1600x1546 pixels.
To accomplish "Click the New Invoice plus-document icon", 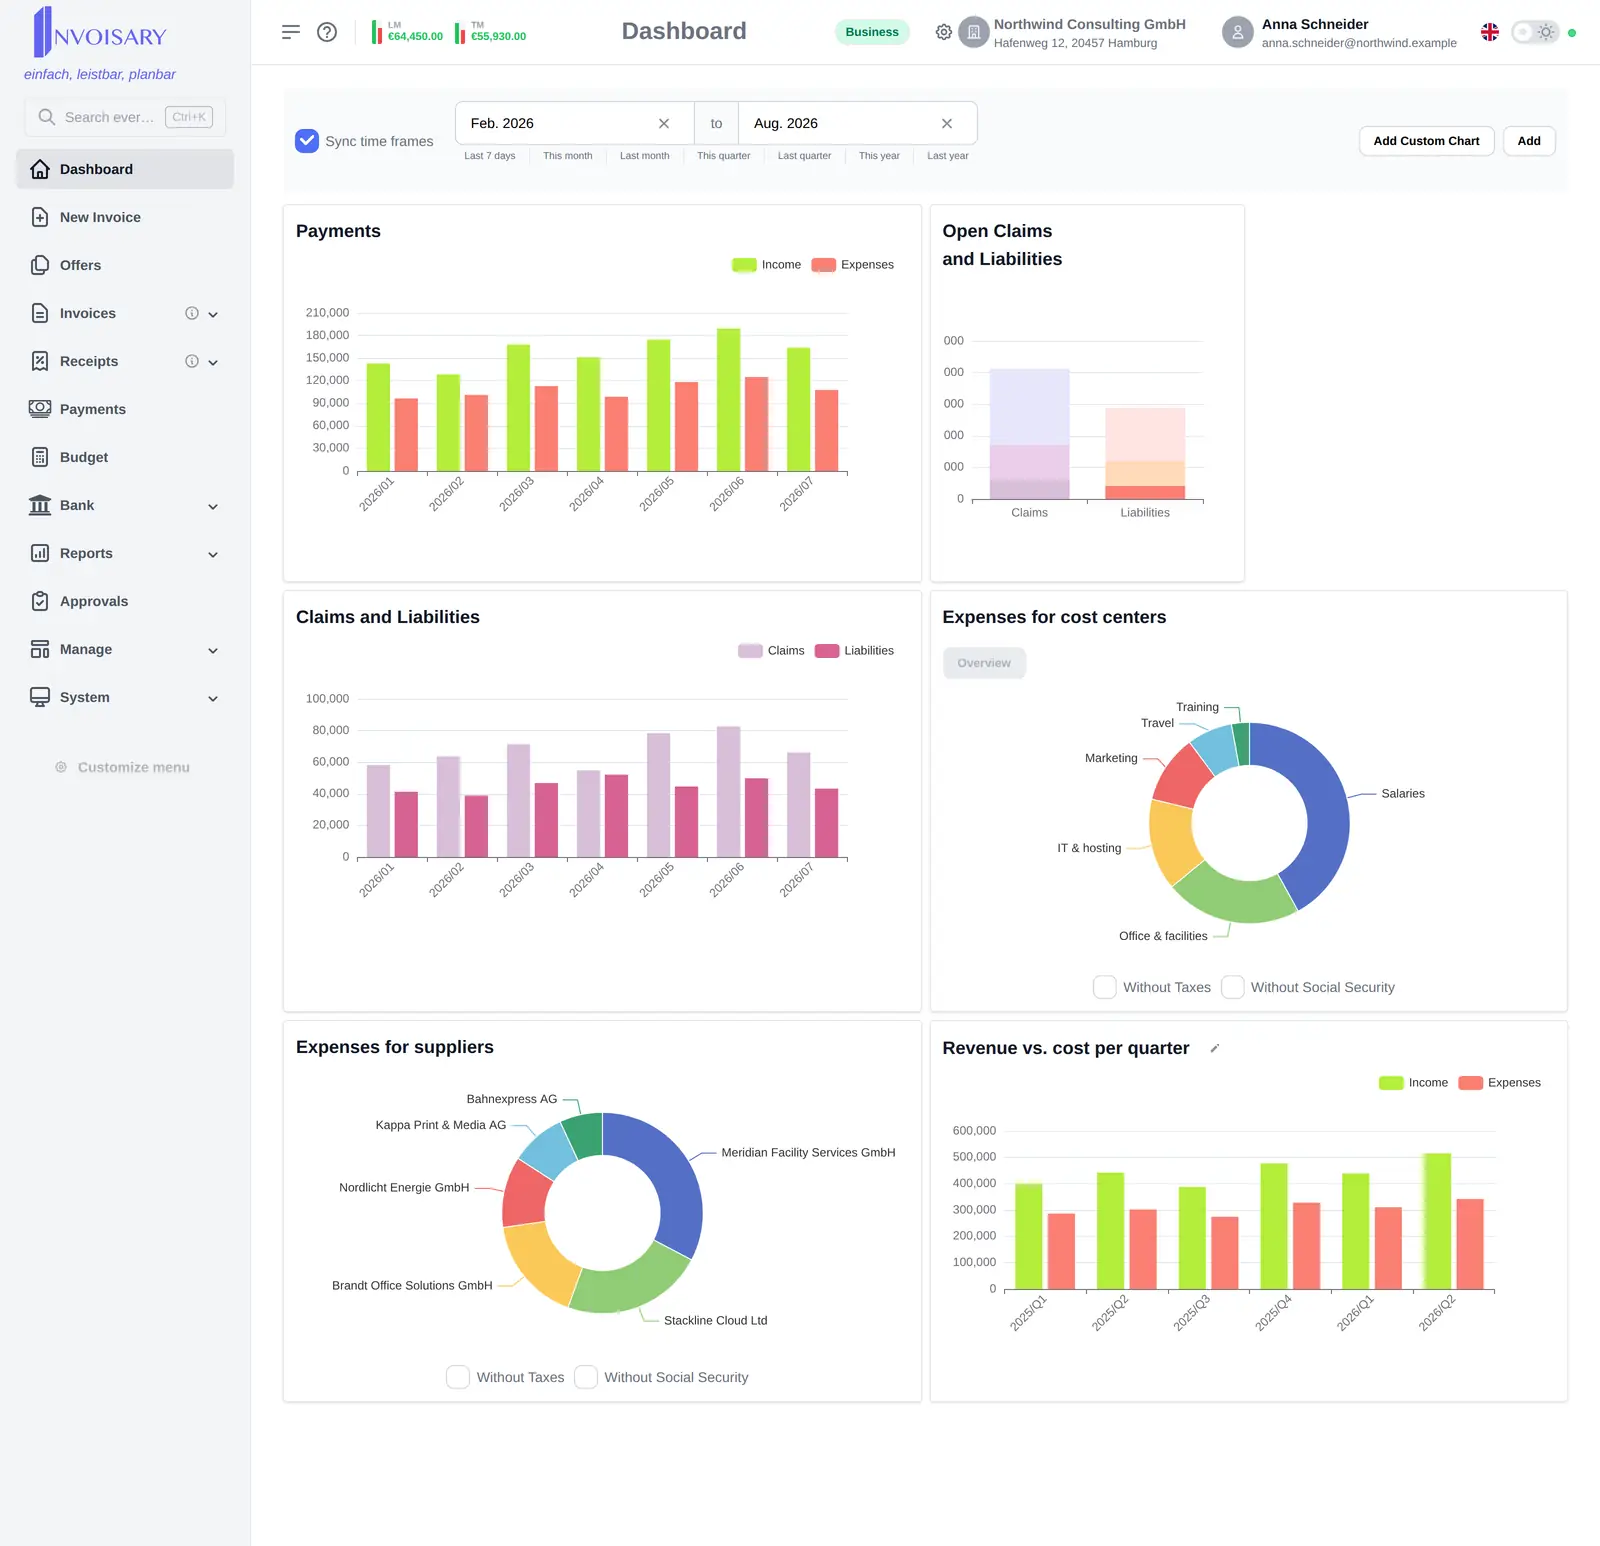I will [40, 217].
